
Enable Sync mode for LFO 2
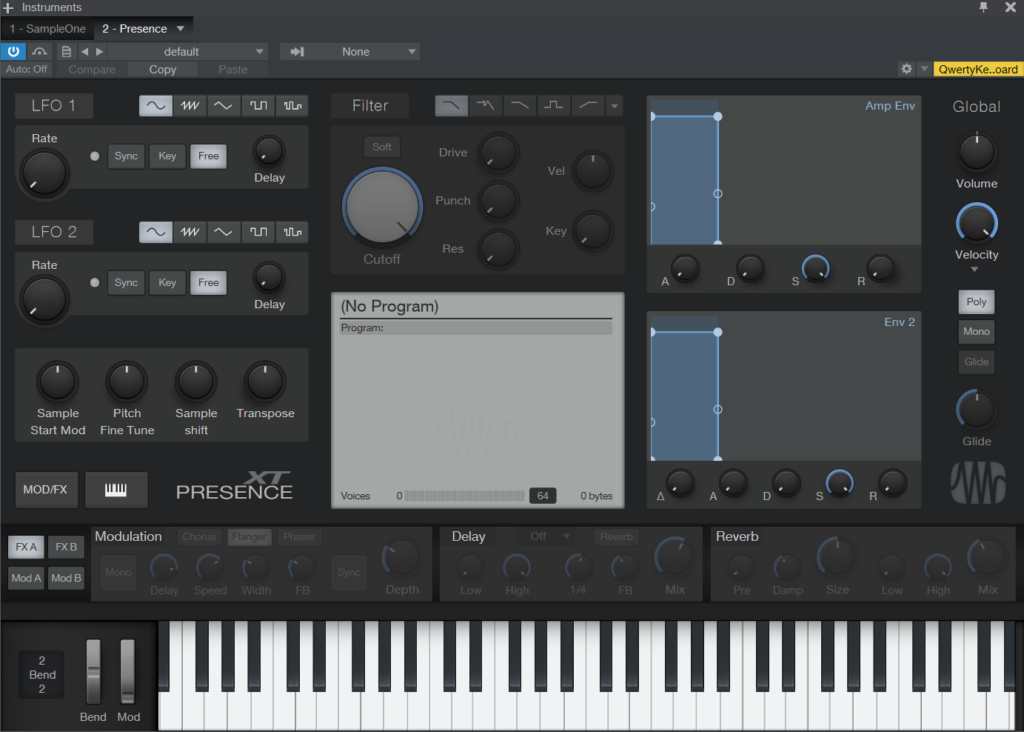[126, 283]
